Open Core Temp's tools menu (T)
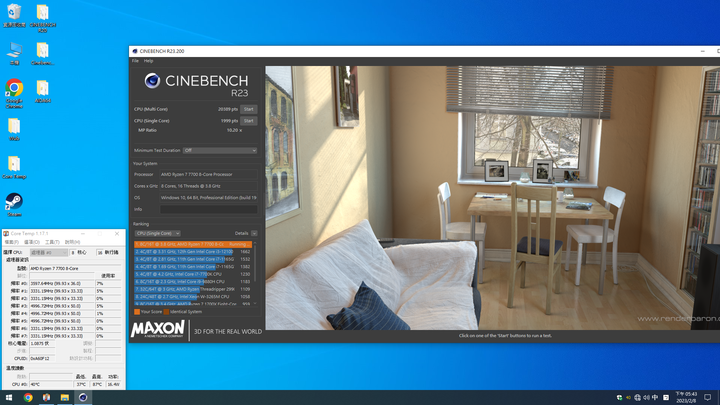Viewport: 720px width, 405px height. pos(52,242)
